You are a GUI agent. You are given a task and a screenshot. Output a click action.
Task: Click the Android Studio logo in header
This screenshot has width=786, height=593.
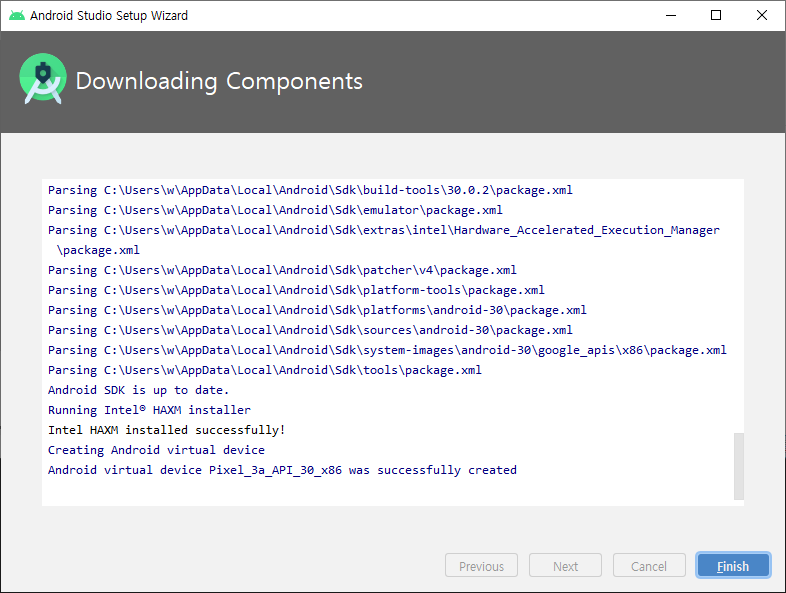pyautogui.click(x=43, y=79)
